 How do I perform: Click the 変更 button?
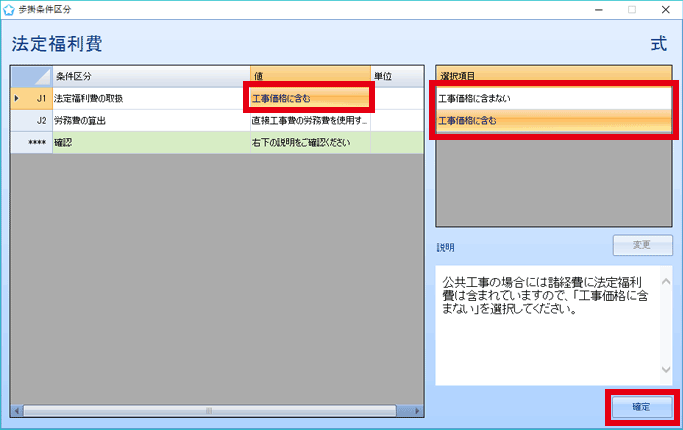641,245
